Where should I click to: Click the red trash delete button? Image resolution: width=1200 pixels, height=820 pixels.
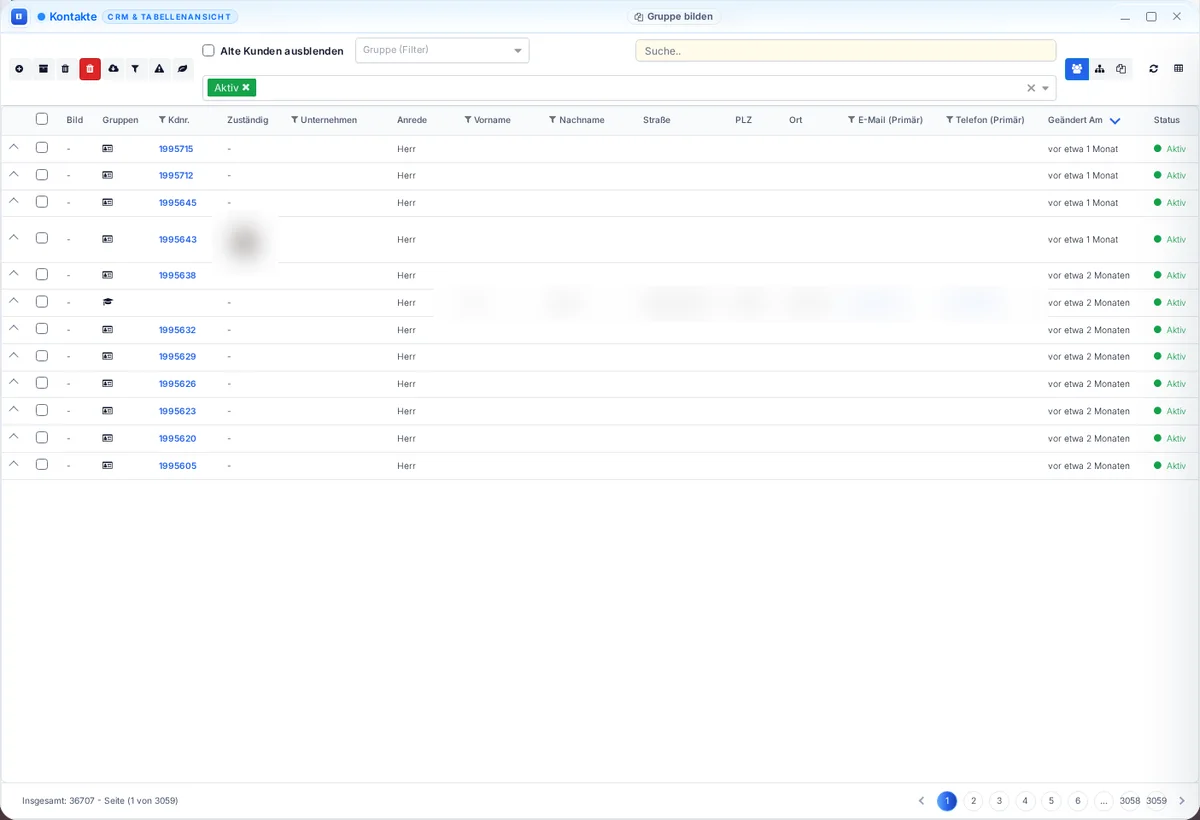click(x=90, y=69)
